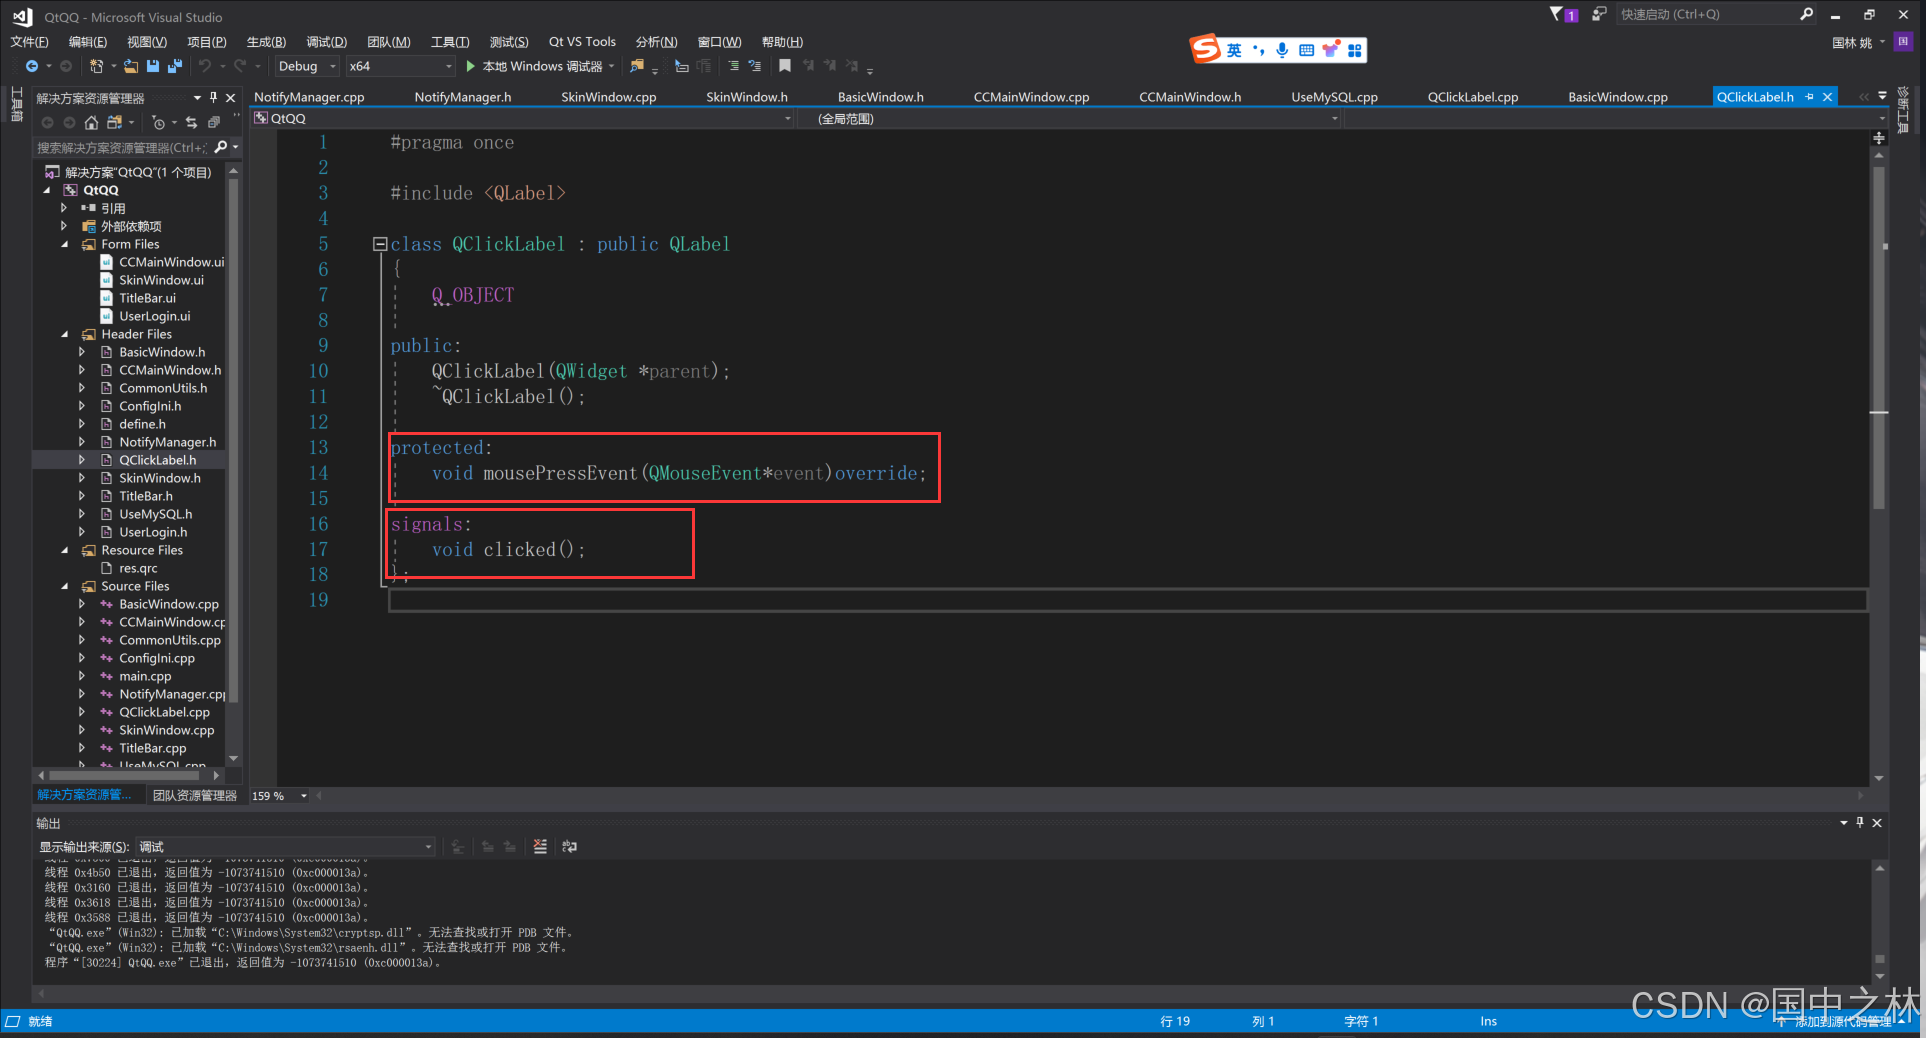Open the 生成(B) menu
This screenshot has width=1926, height=1038.
tap(266, 41)
